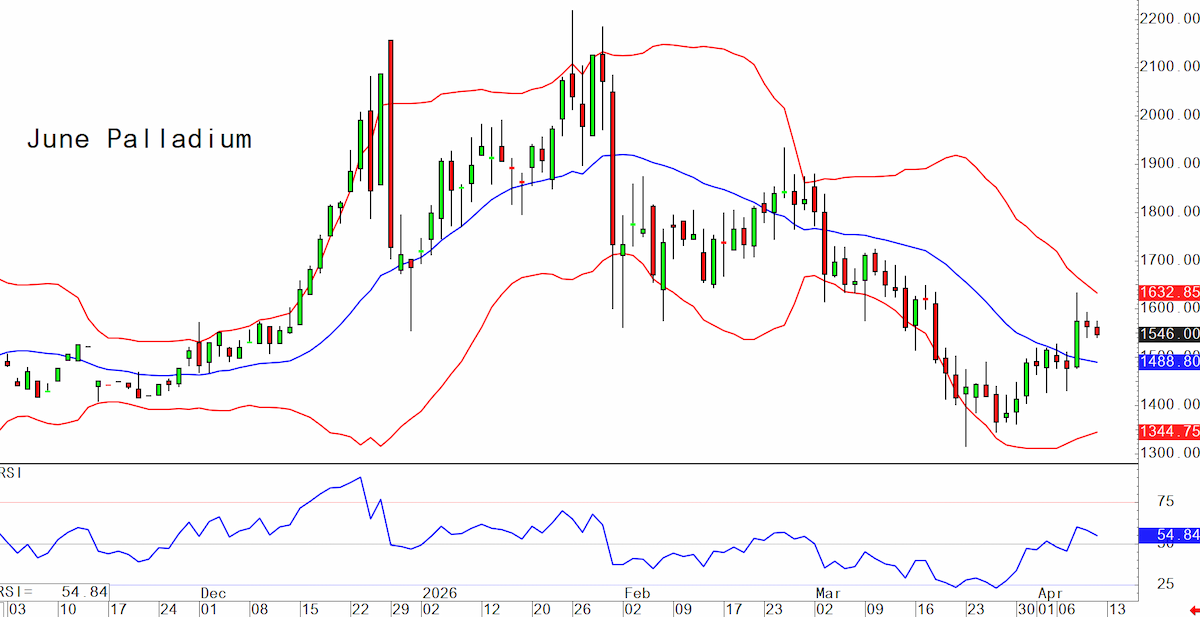Select the Mar month label
The width and height of the screenshot is (1200, 617).
click(827, 593)
